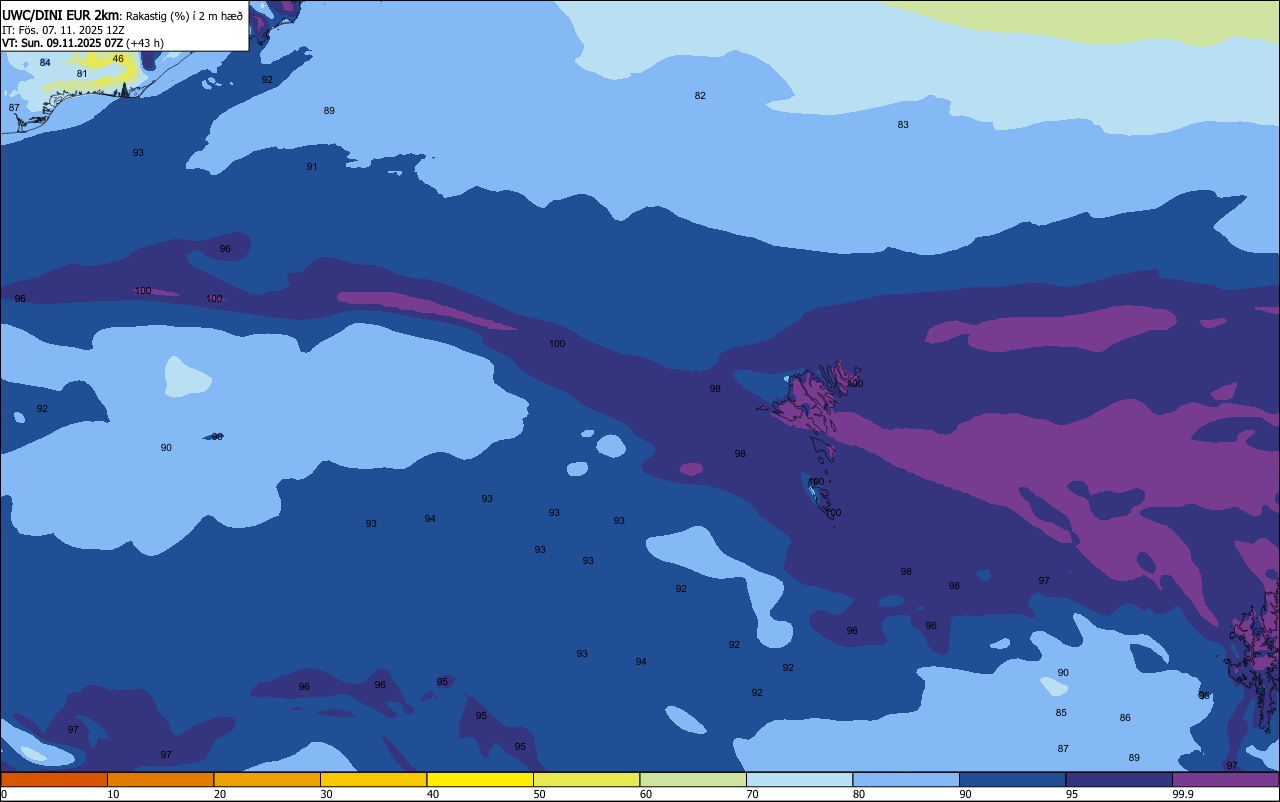Click the 'Rakastig (%) í 2 m hæð' label

tap(184, 16)
